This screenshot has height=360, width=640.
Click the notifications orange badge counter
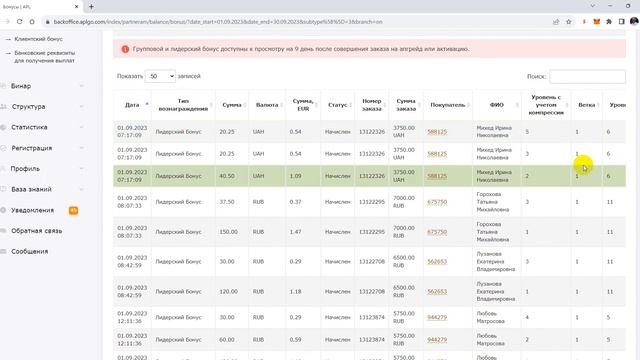73,210
